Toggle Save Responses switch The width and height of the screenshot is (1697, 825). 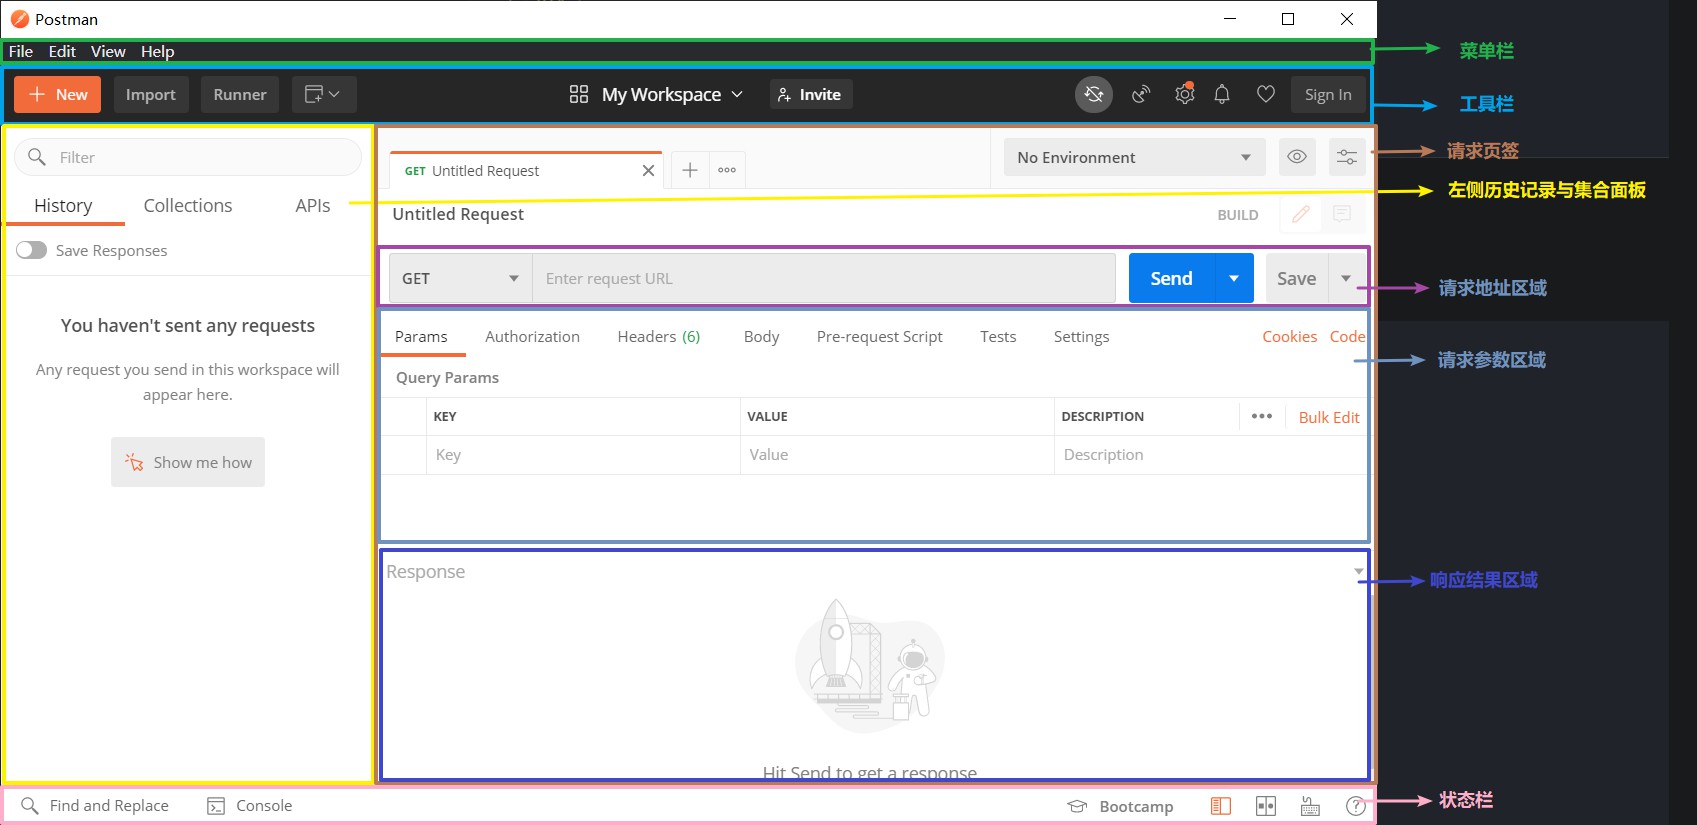tap(31, 250)
